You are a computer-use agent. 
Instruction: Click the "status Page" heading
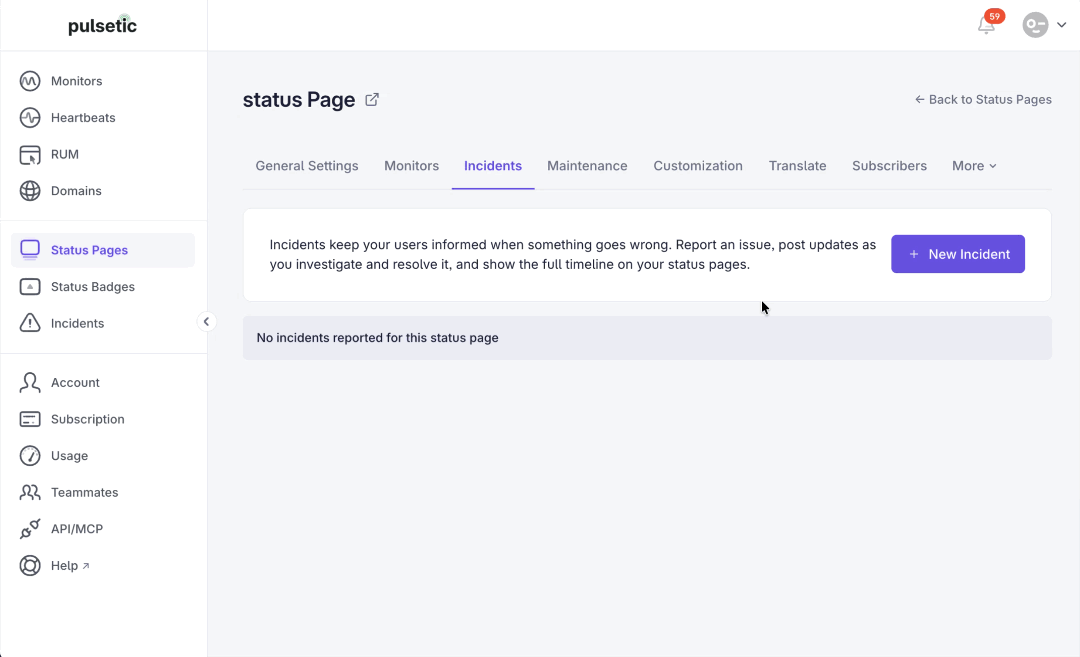coord(299,100)
